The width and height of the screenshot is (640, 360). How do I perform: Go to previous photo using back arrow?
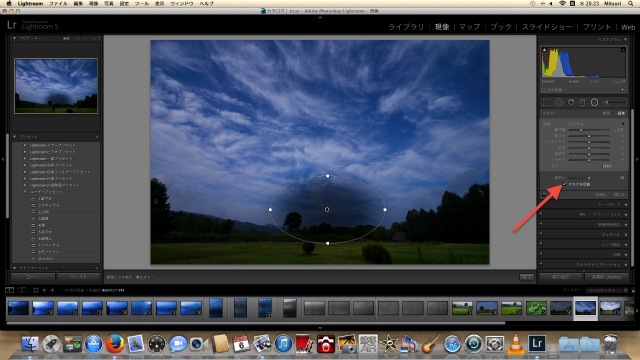pyautogui.click(x=44, y=290)
